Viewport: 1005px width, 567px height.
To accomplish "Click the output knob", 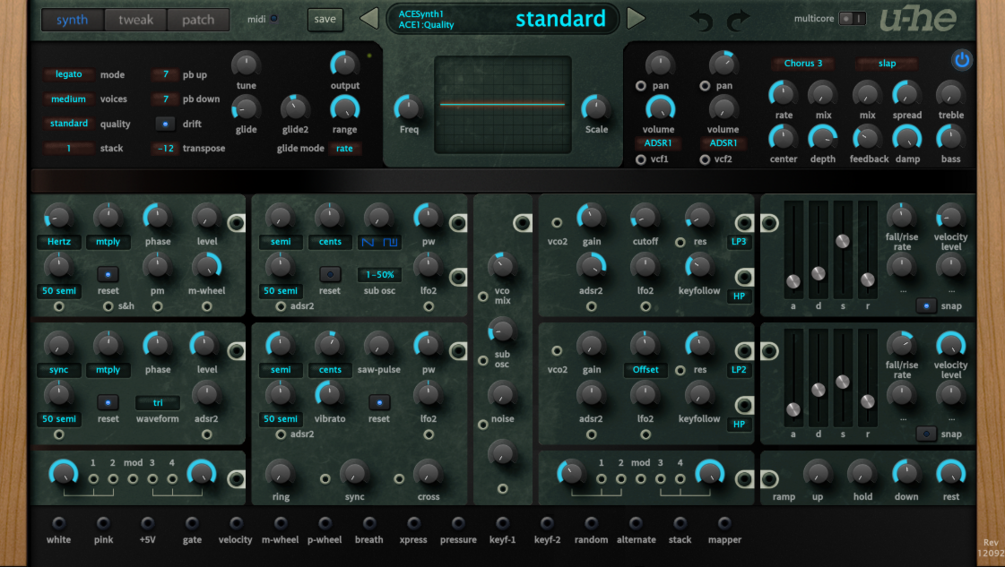I will 345,64.
